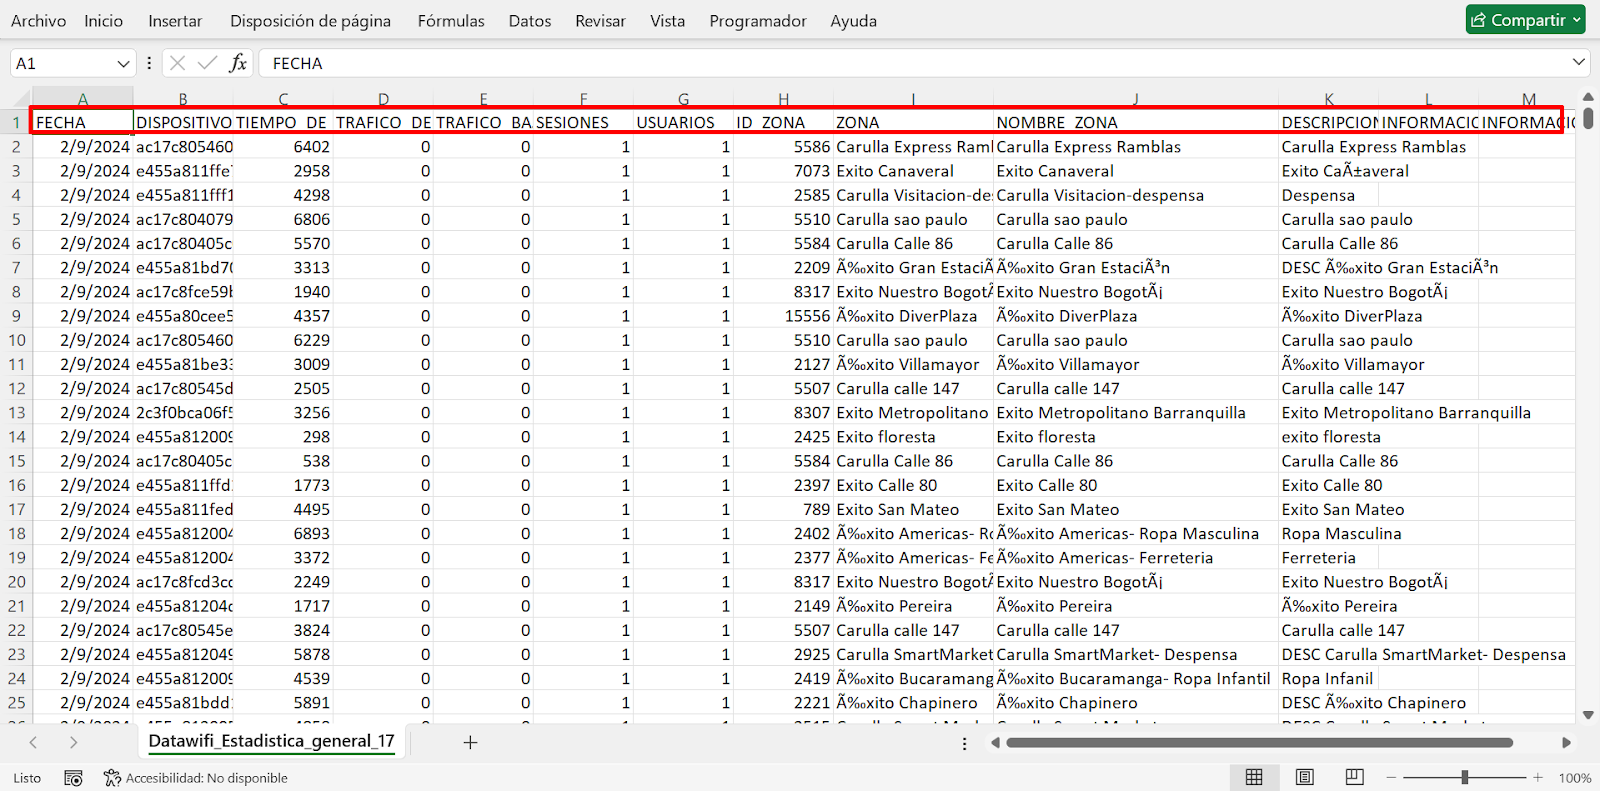Open the Revisar ribbon tab

click(x=600, y=20)
